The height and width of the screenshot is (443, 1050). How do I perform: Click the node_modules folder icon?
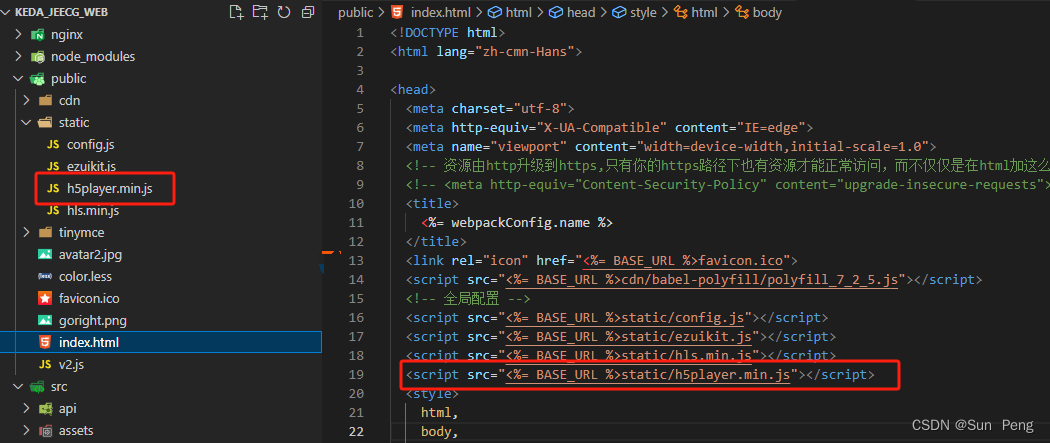(x=37, y=57)
